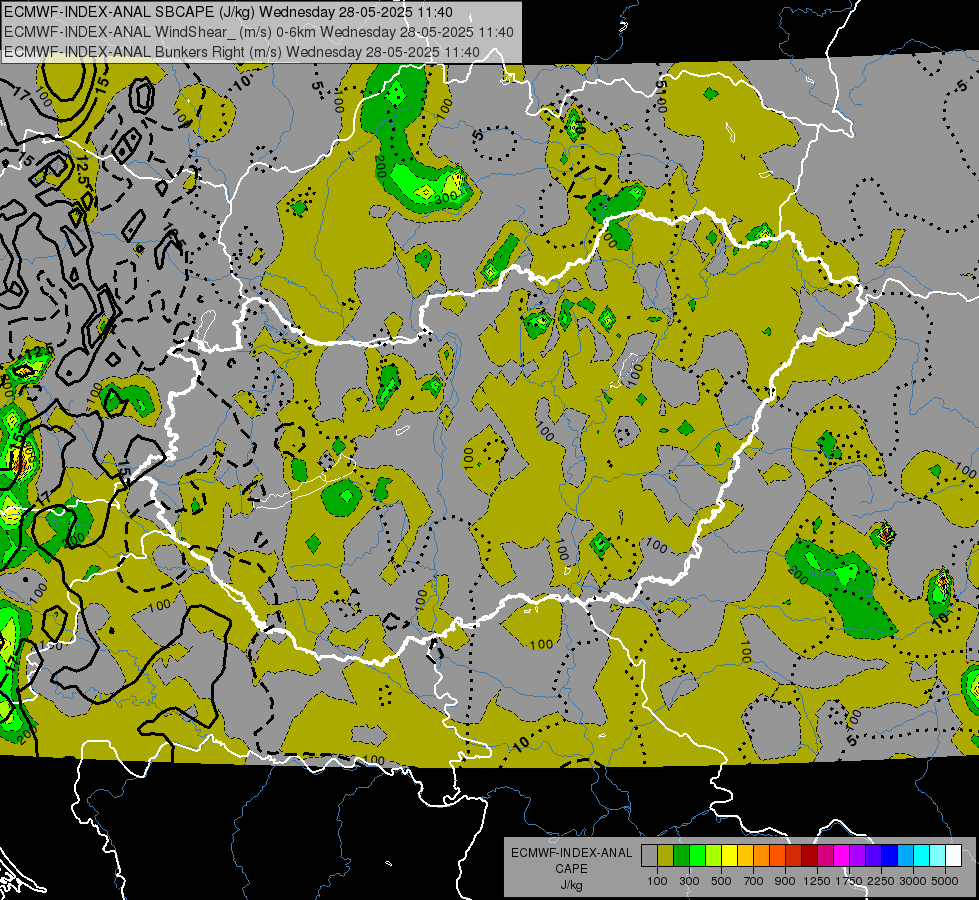Select the pink-magenta swatch after 1250
This screenshot has height=900, width=979.
825,855
